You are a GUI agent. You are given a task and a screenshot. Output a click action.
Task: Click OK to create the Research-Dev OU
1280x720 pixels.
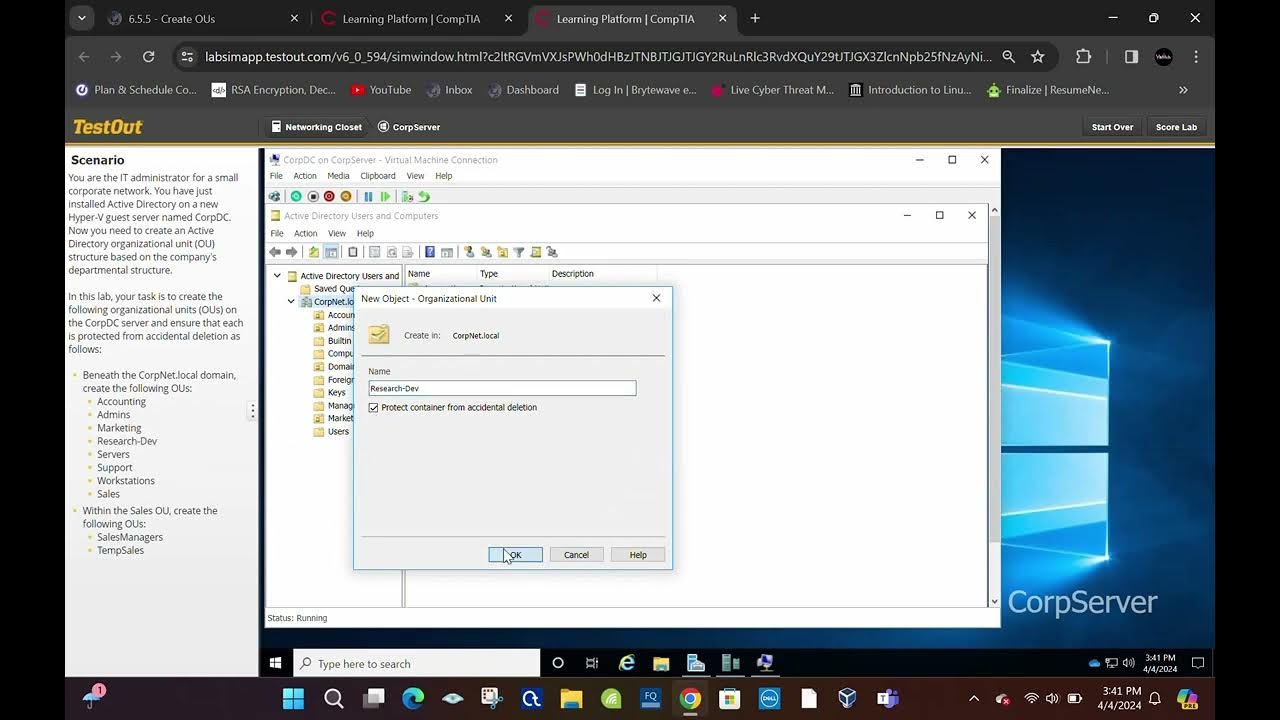[515, 555]
